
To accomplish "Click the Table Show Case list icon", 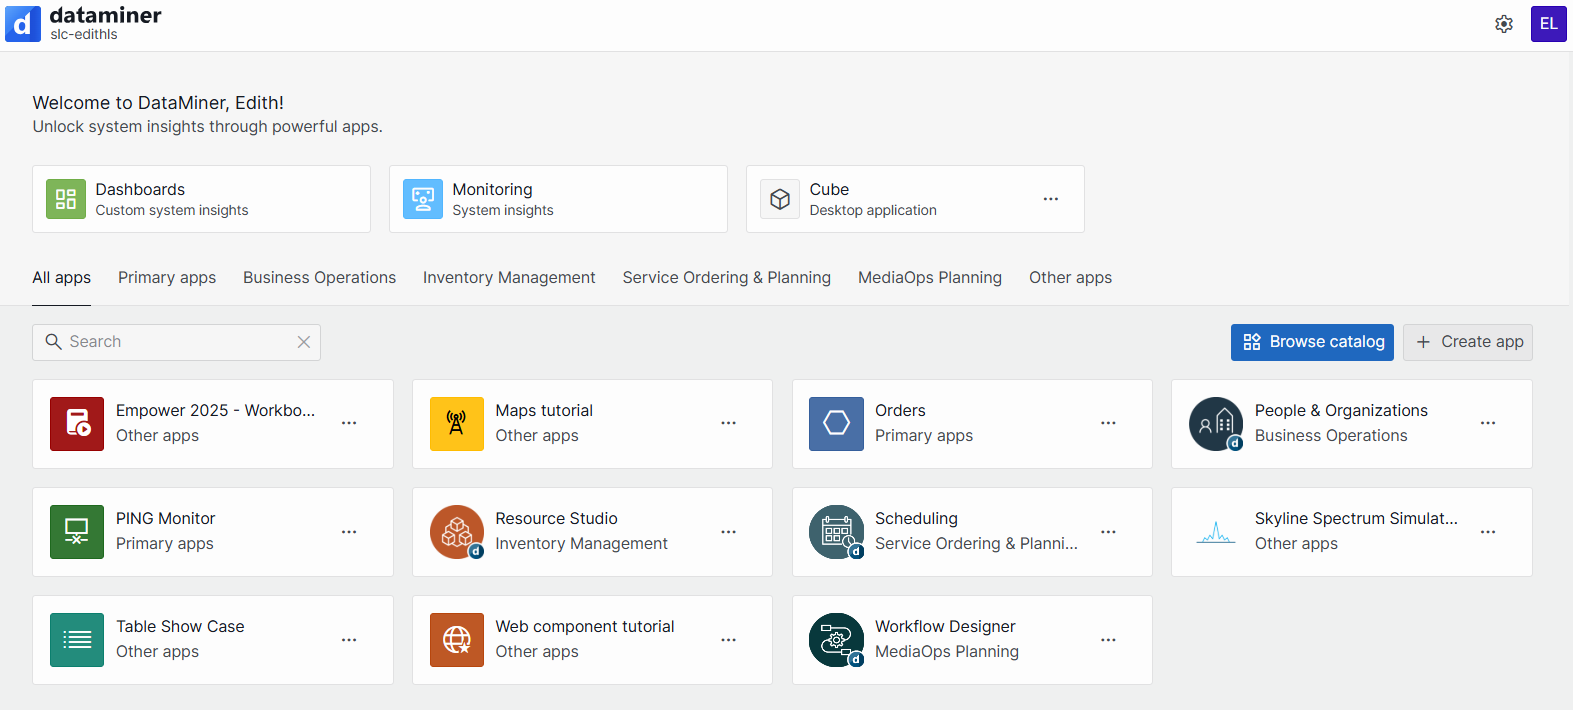I will pos(77,640).
